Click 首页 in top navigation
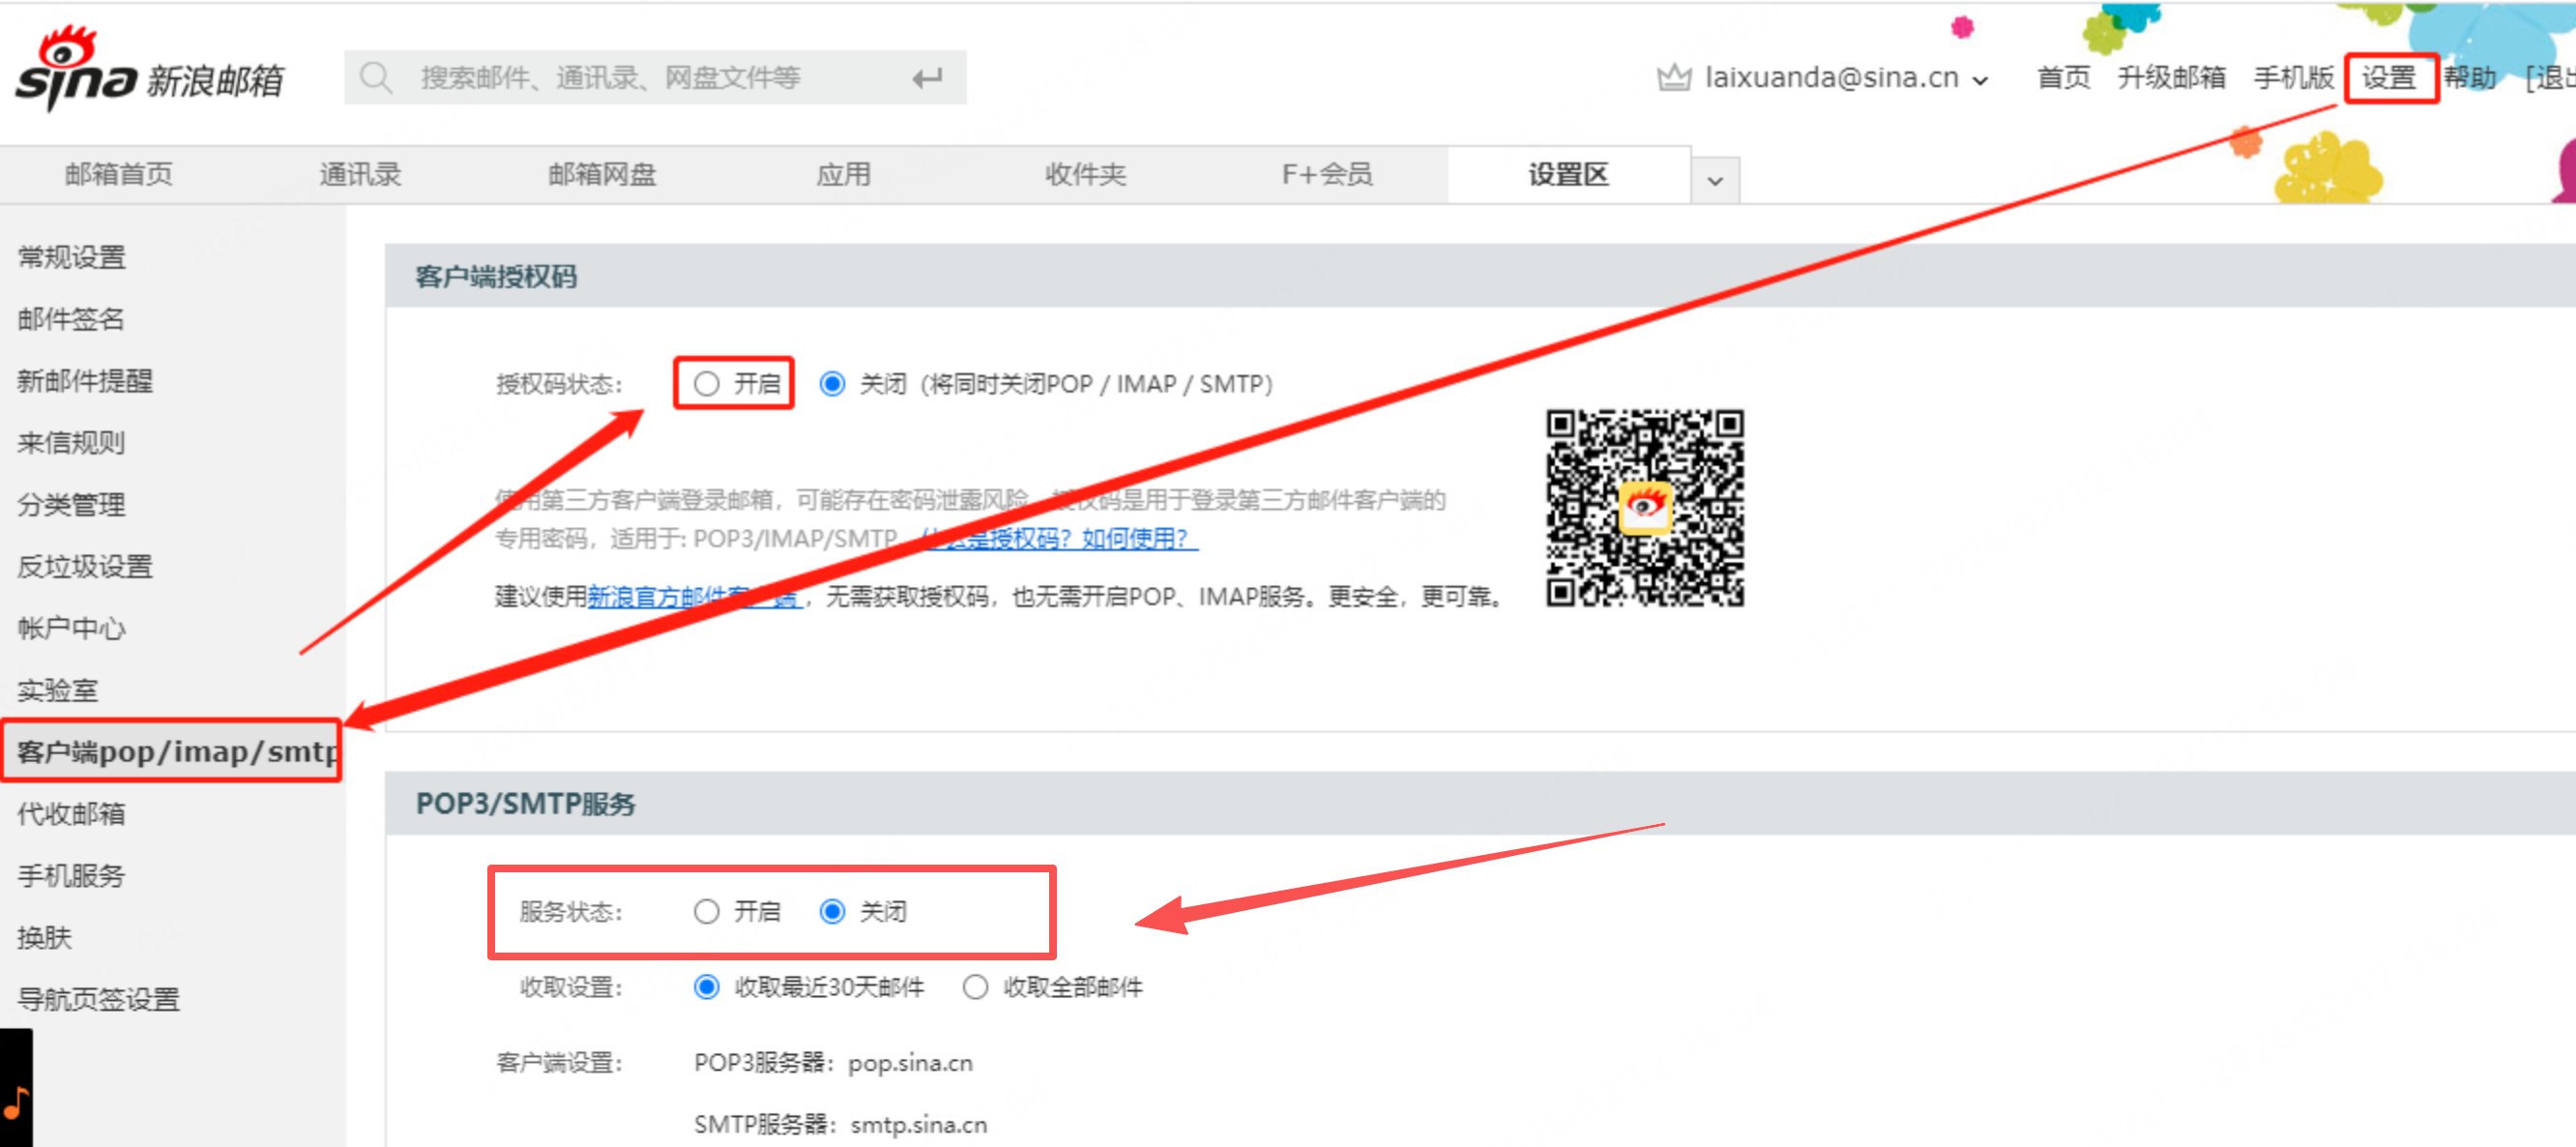 2064,77
